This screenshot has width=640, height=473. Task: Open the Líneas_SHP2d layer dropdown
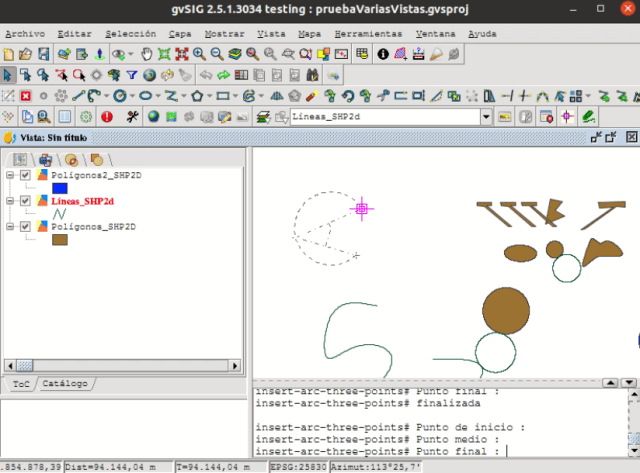(x=486, y=117)
